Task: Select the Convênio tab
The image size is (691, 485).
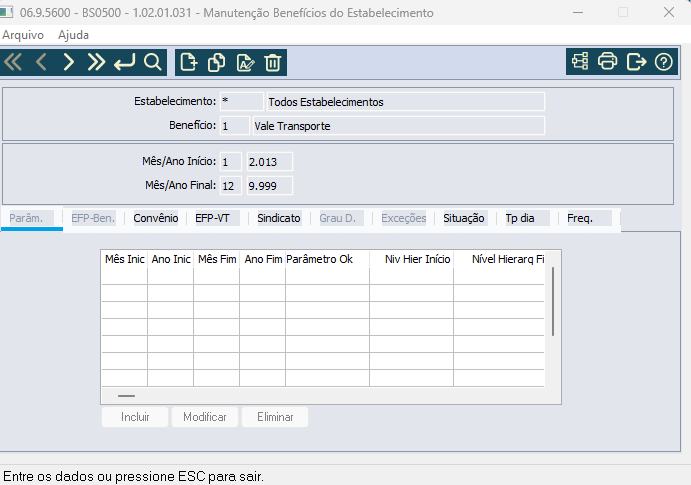Action: tap(156, 218)
